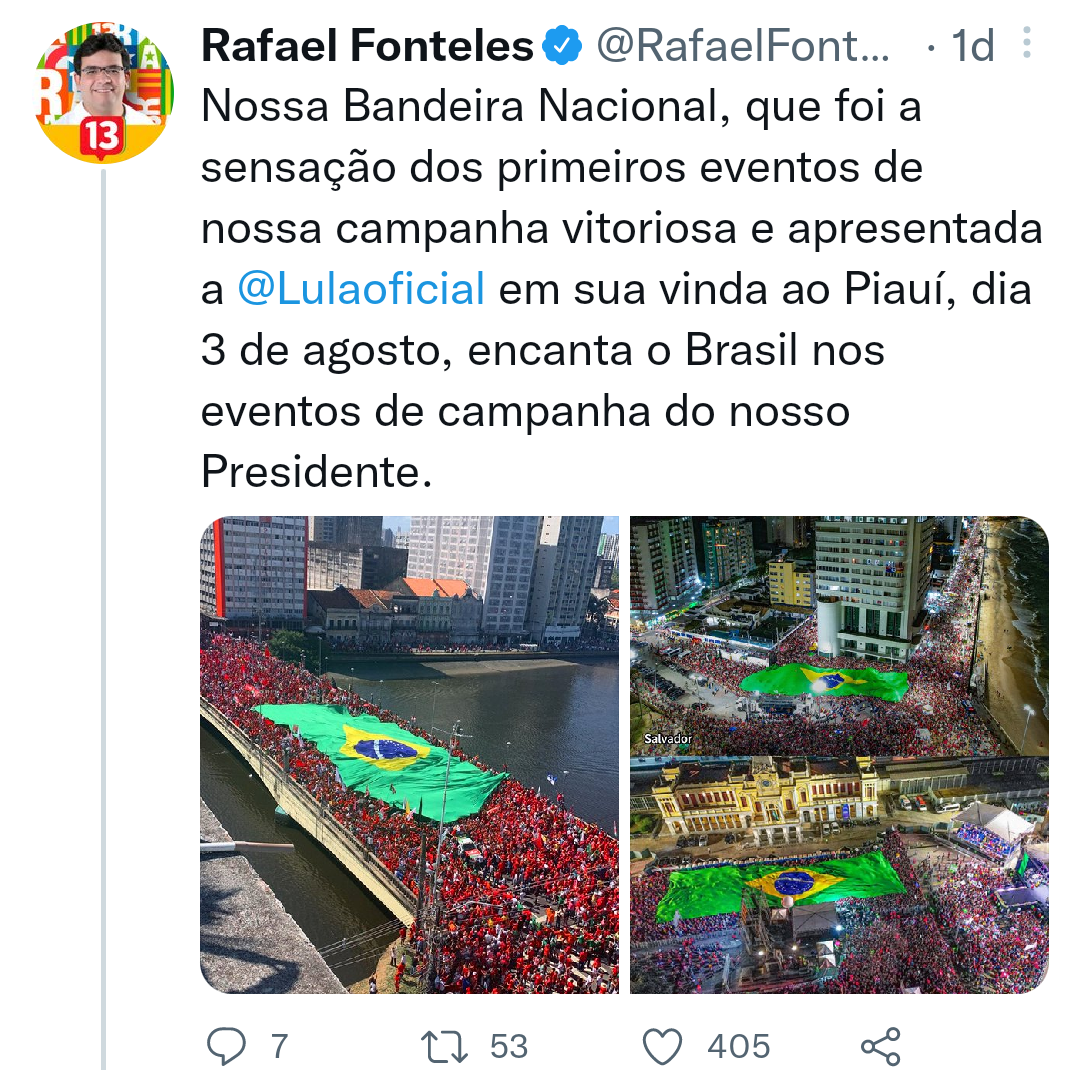The image size is (1080, 1070).
Task: Click the Rafael Fonteles display name
Action: coord(367,46)
